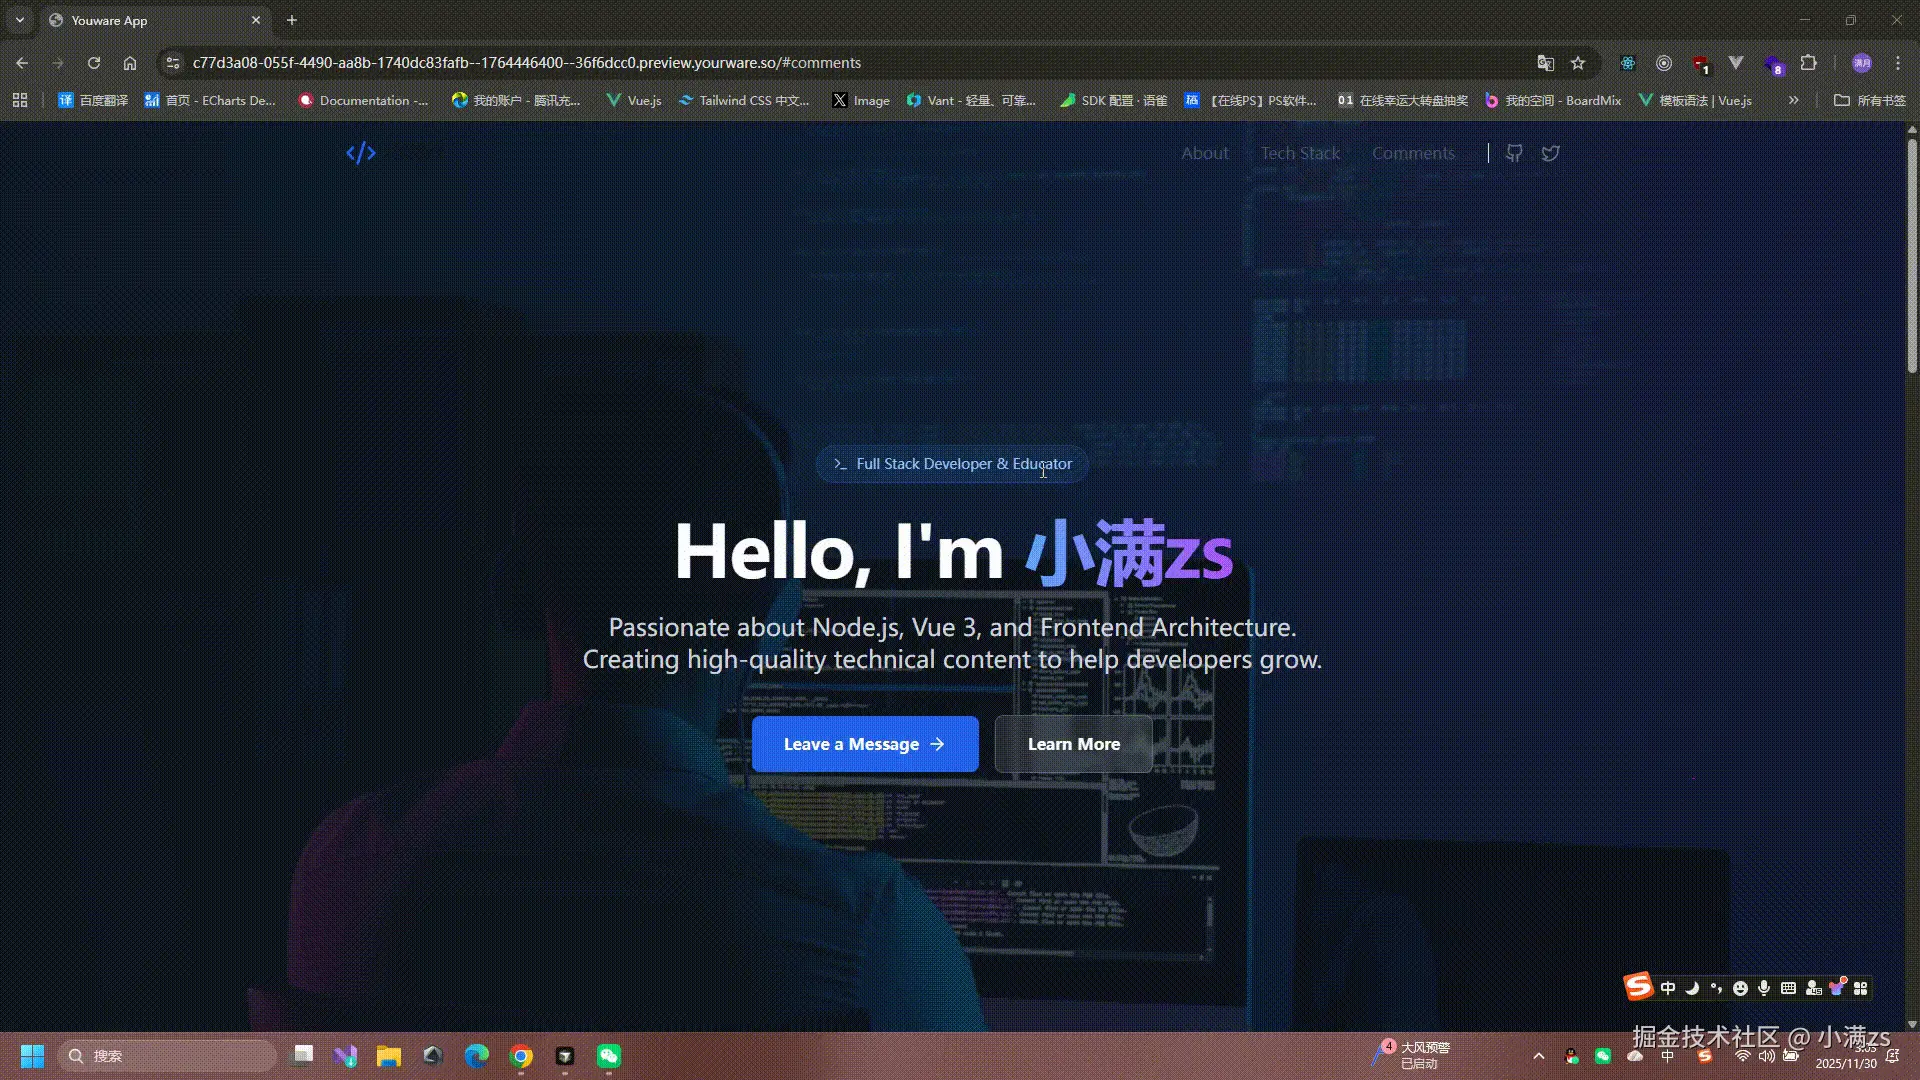Screen dimensions: 1920x1080
Task: Open the browser extensions puzzle icon
Action: [x=1808, y=63]
